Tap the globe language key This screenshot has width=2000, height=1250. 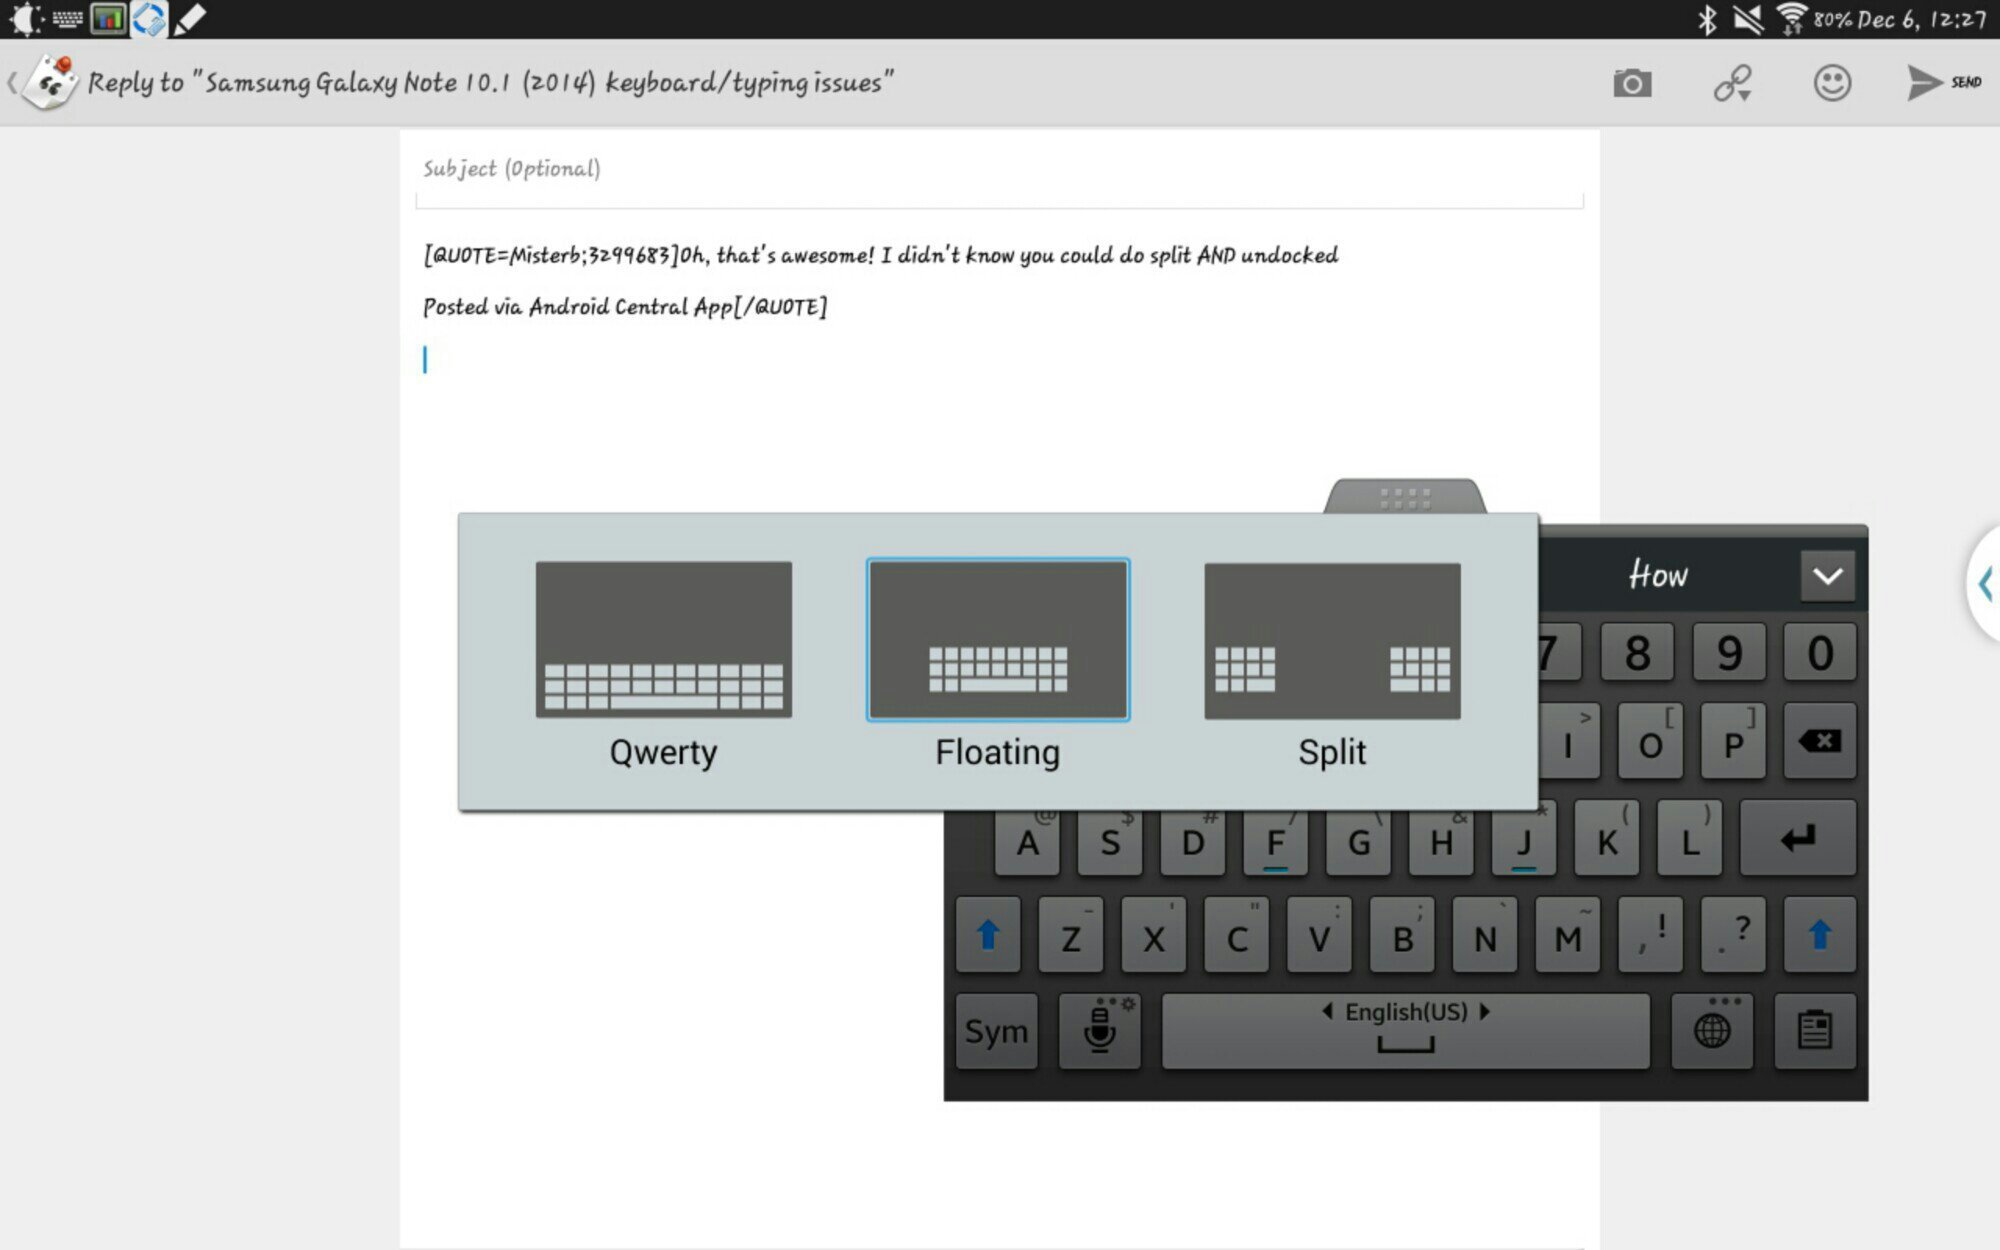[x=1712, y=1031]
